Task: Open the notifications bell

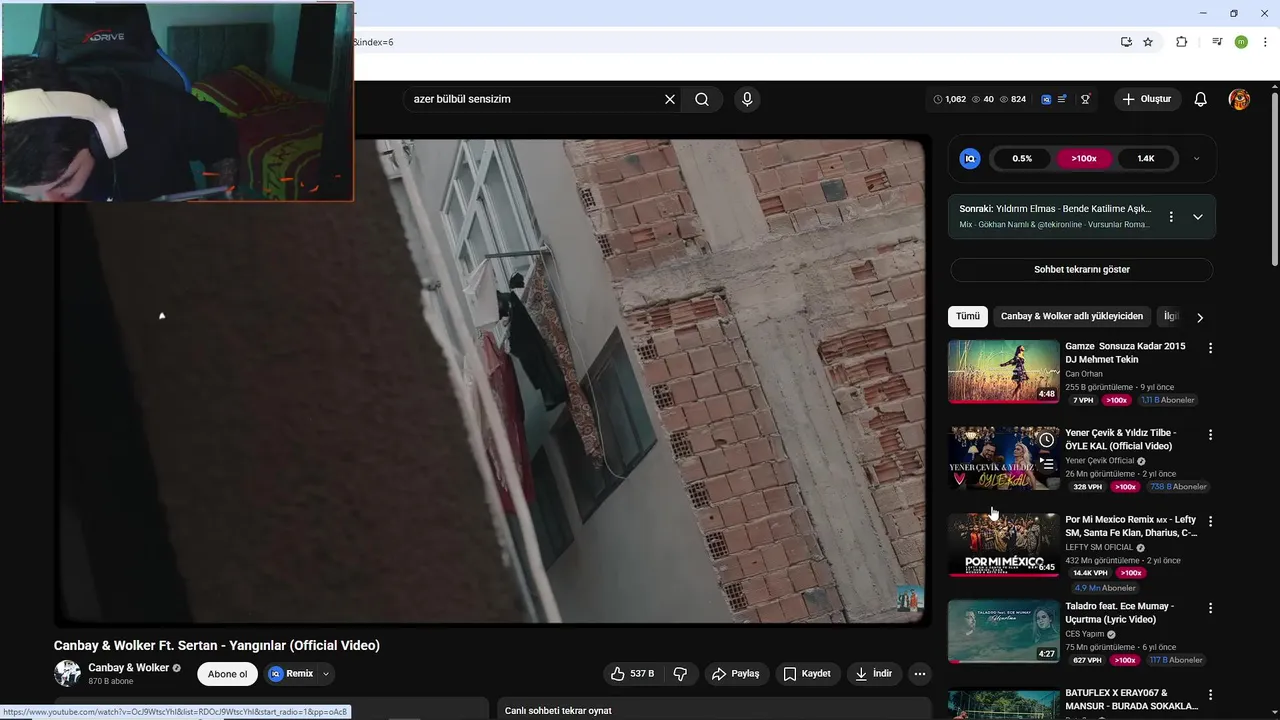Action: coord(1201,99)
